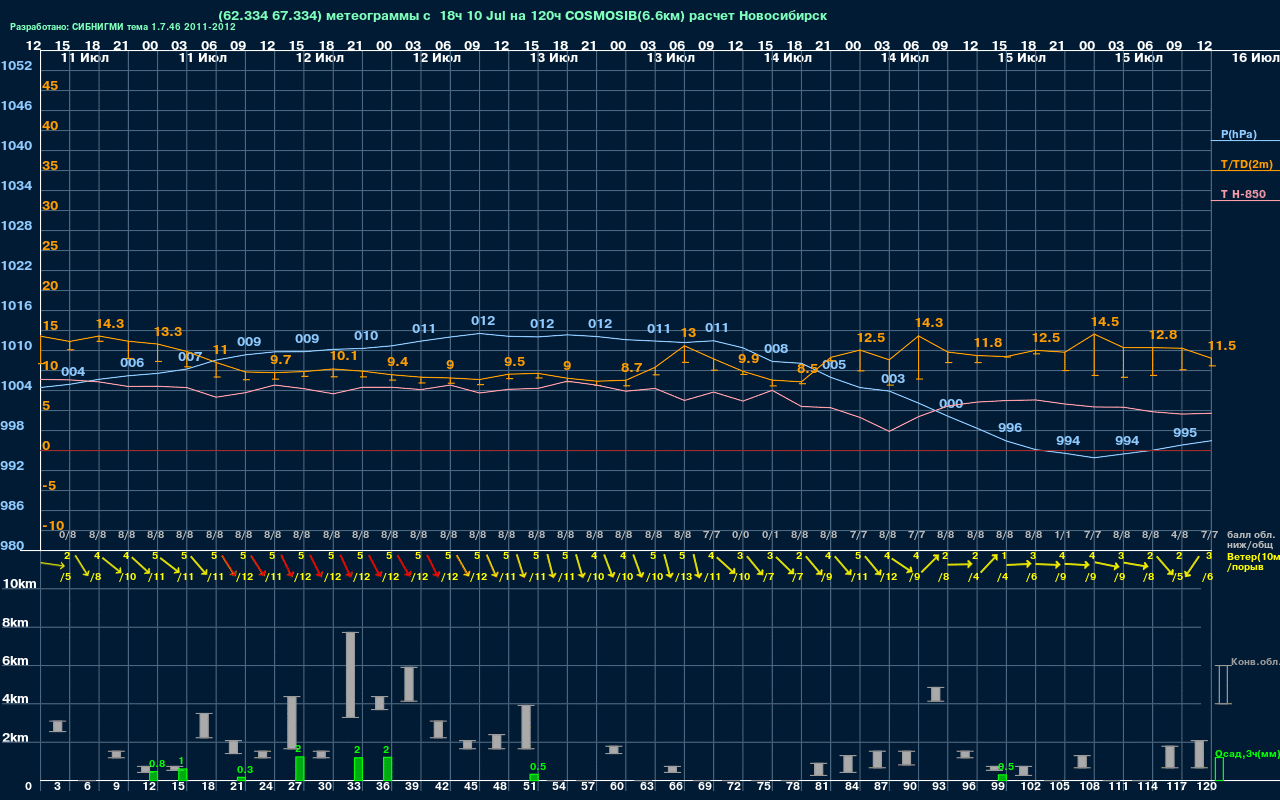
Task: Click the 007 pressure value
Action: tap(190, 356)
